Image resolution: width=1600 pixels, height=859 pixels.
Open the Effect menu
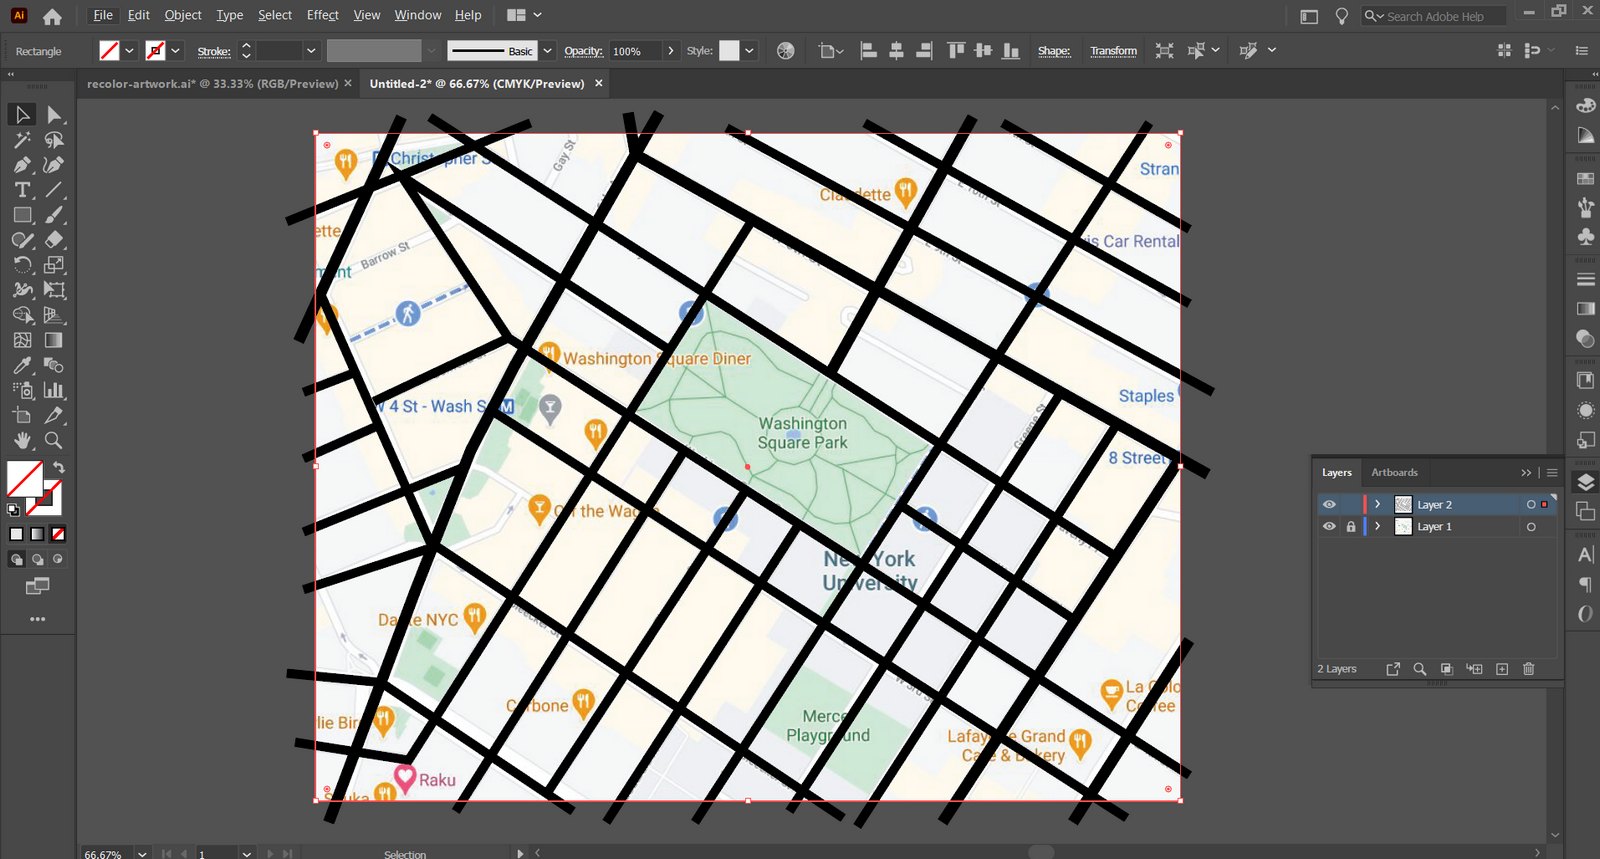tap(322, 15)
